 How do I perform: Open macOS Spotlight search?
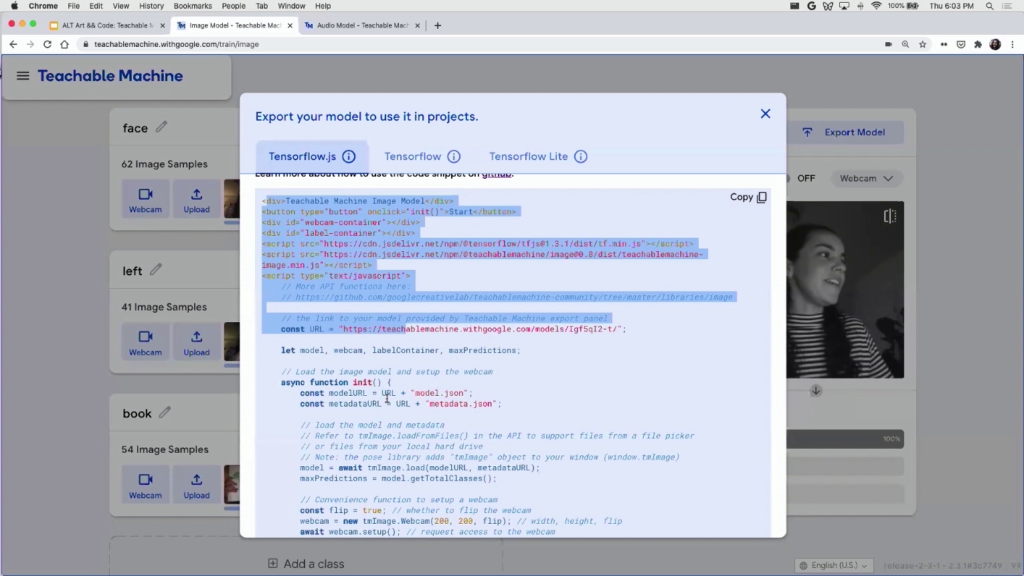[x=990, y=6]
